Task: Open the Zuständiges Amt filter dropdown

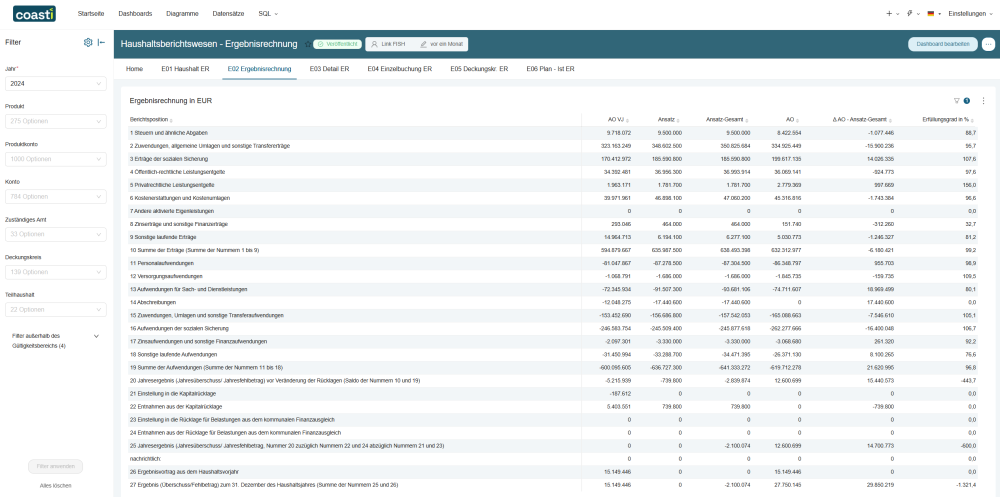Action: click(55, 234)
